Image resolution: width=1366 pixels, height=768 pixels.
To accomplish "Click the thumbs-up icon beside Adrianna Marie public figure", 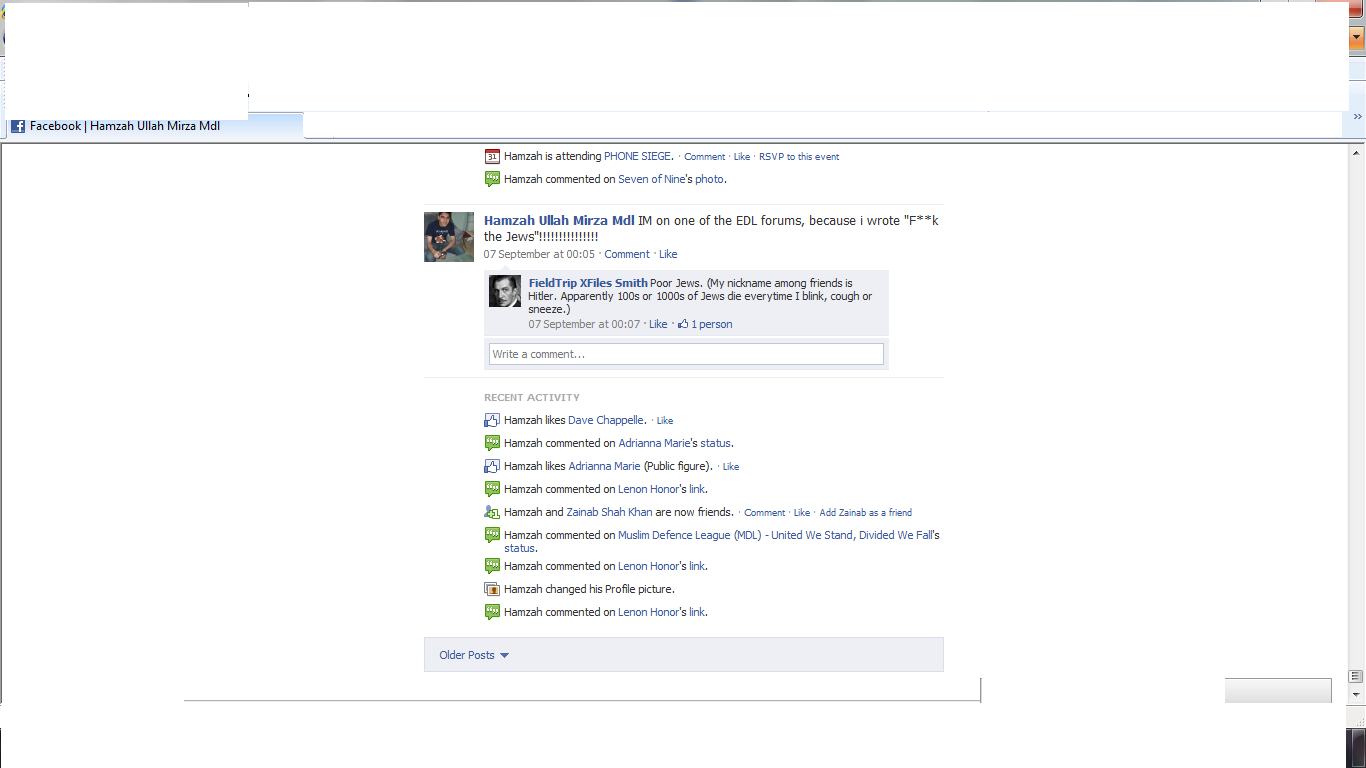I will [x=491, y=466].
